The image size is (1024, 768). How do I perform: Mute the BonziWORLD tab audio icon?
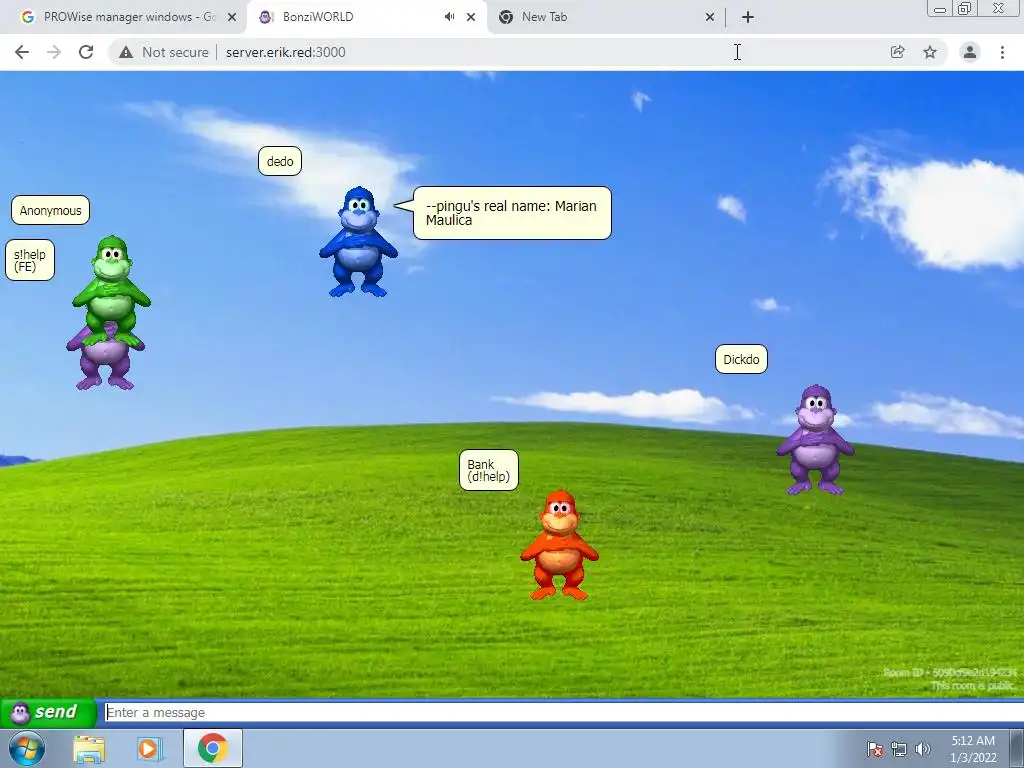coord(449,17)
